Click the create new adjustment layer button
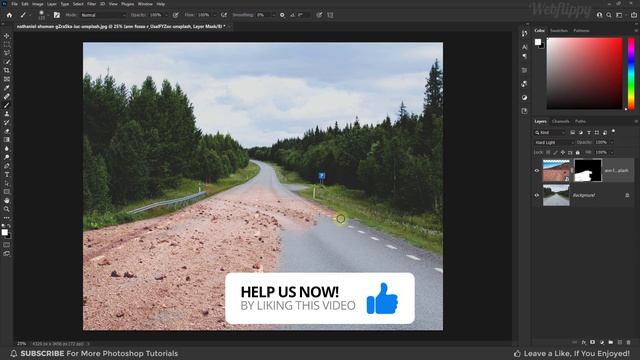Viewport: 640px width, 360px height. point(602,342)
